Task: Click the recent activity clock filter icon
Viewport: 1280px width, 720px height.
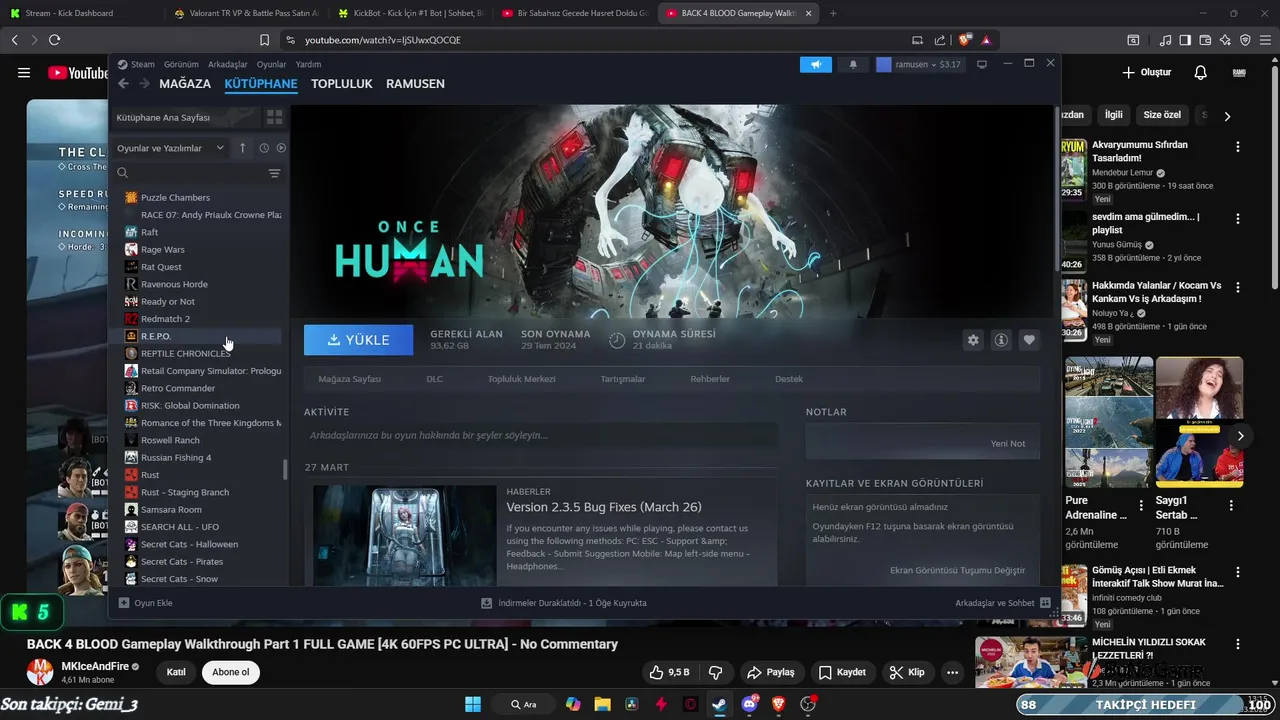Action: (x=264, y=148)
